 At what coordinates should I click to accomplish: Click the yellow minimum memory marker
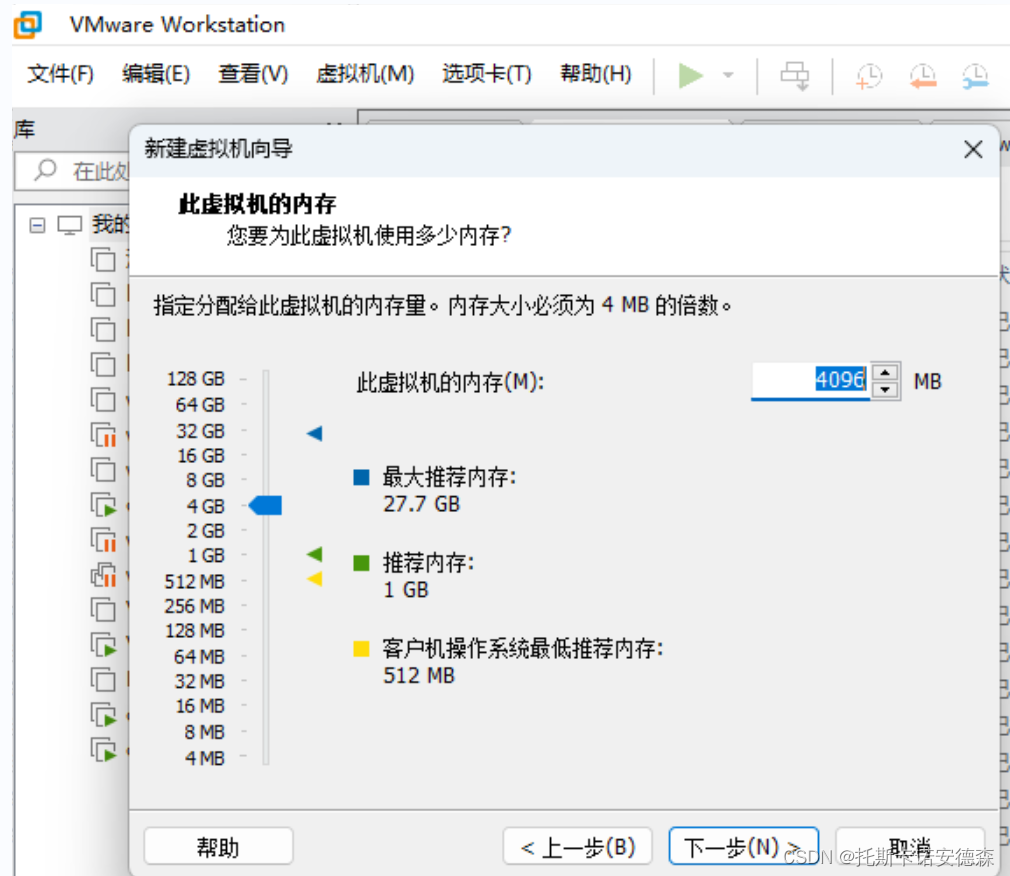click(x=314, y=578)
